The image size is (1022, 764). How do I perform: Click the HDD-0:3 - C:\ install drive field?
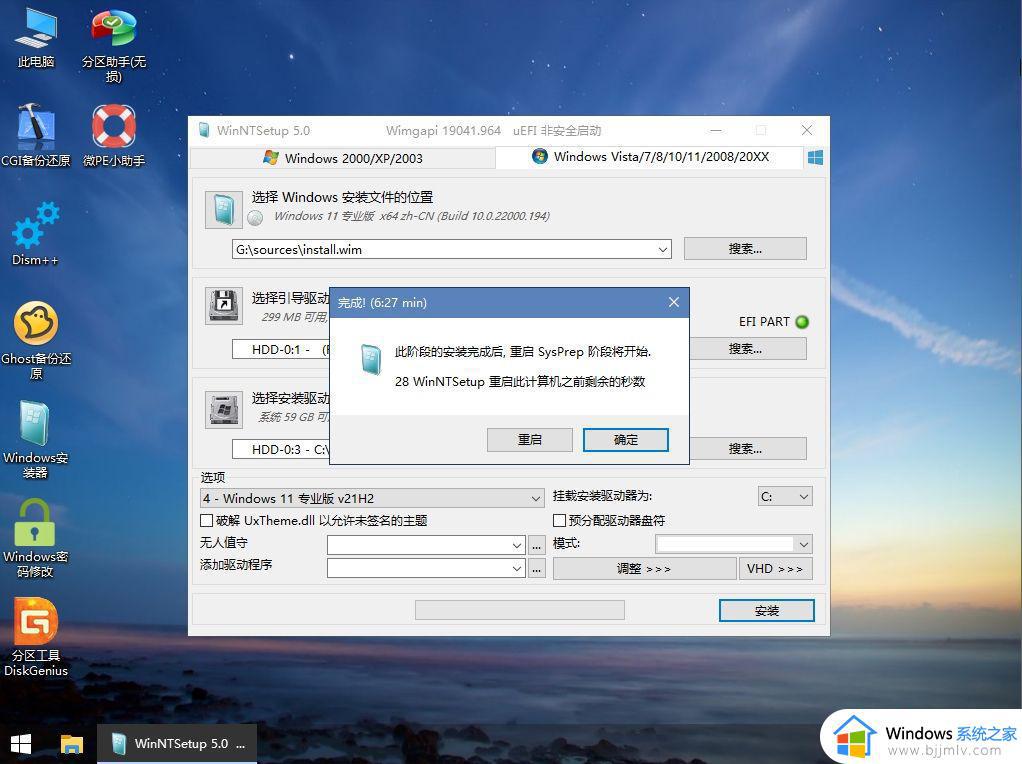[281, 449]
